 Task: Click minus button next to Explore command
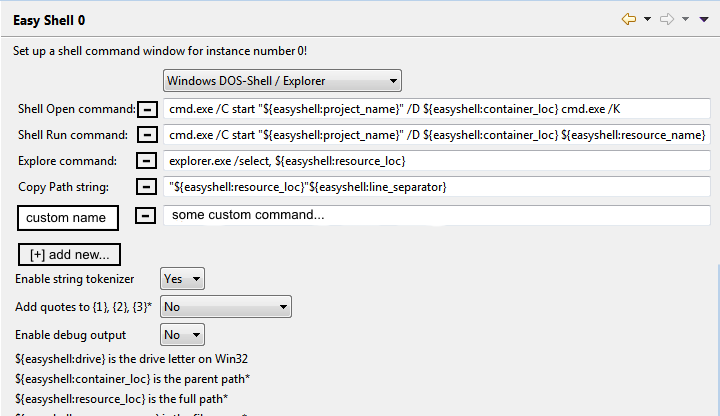click(x=146, y=161)
